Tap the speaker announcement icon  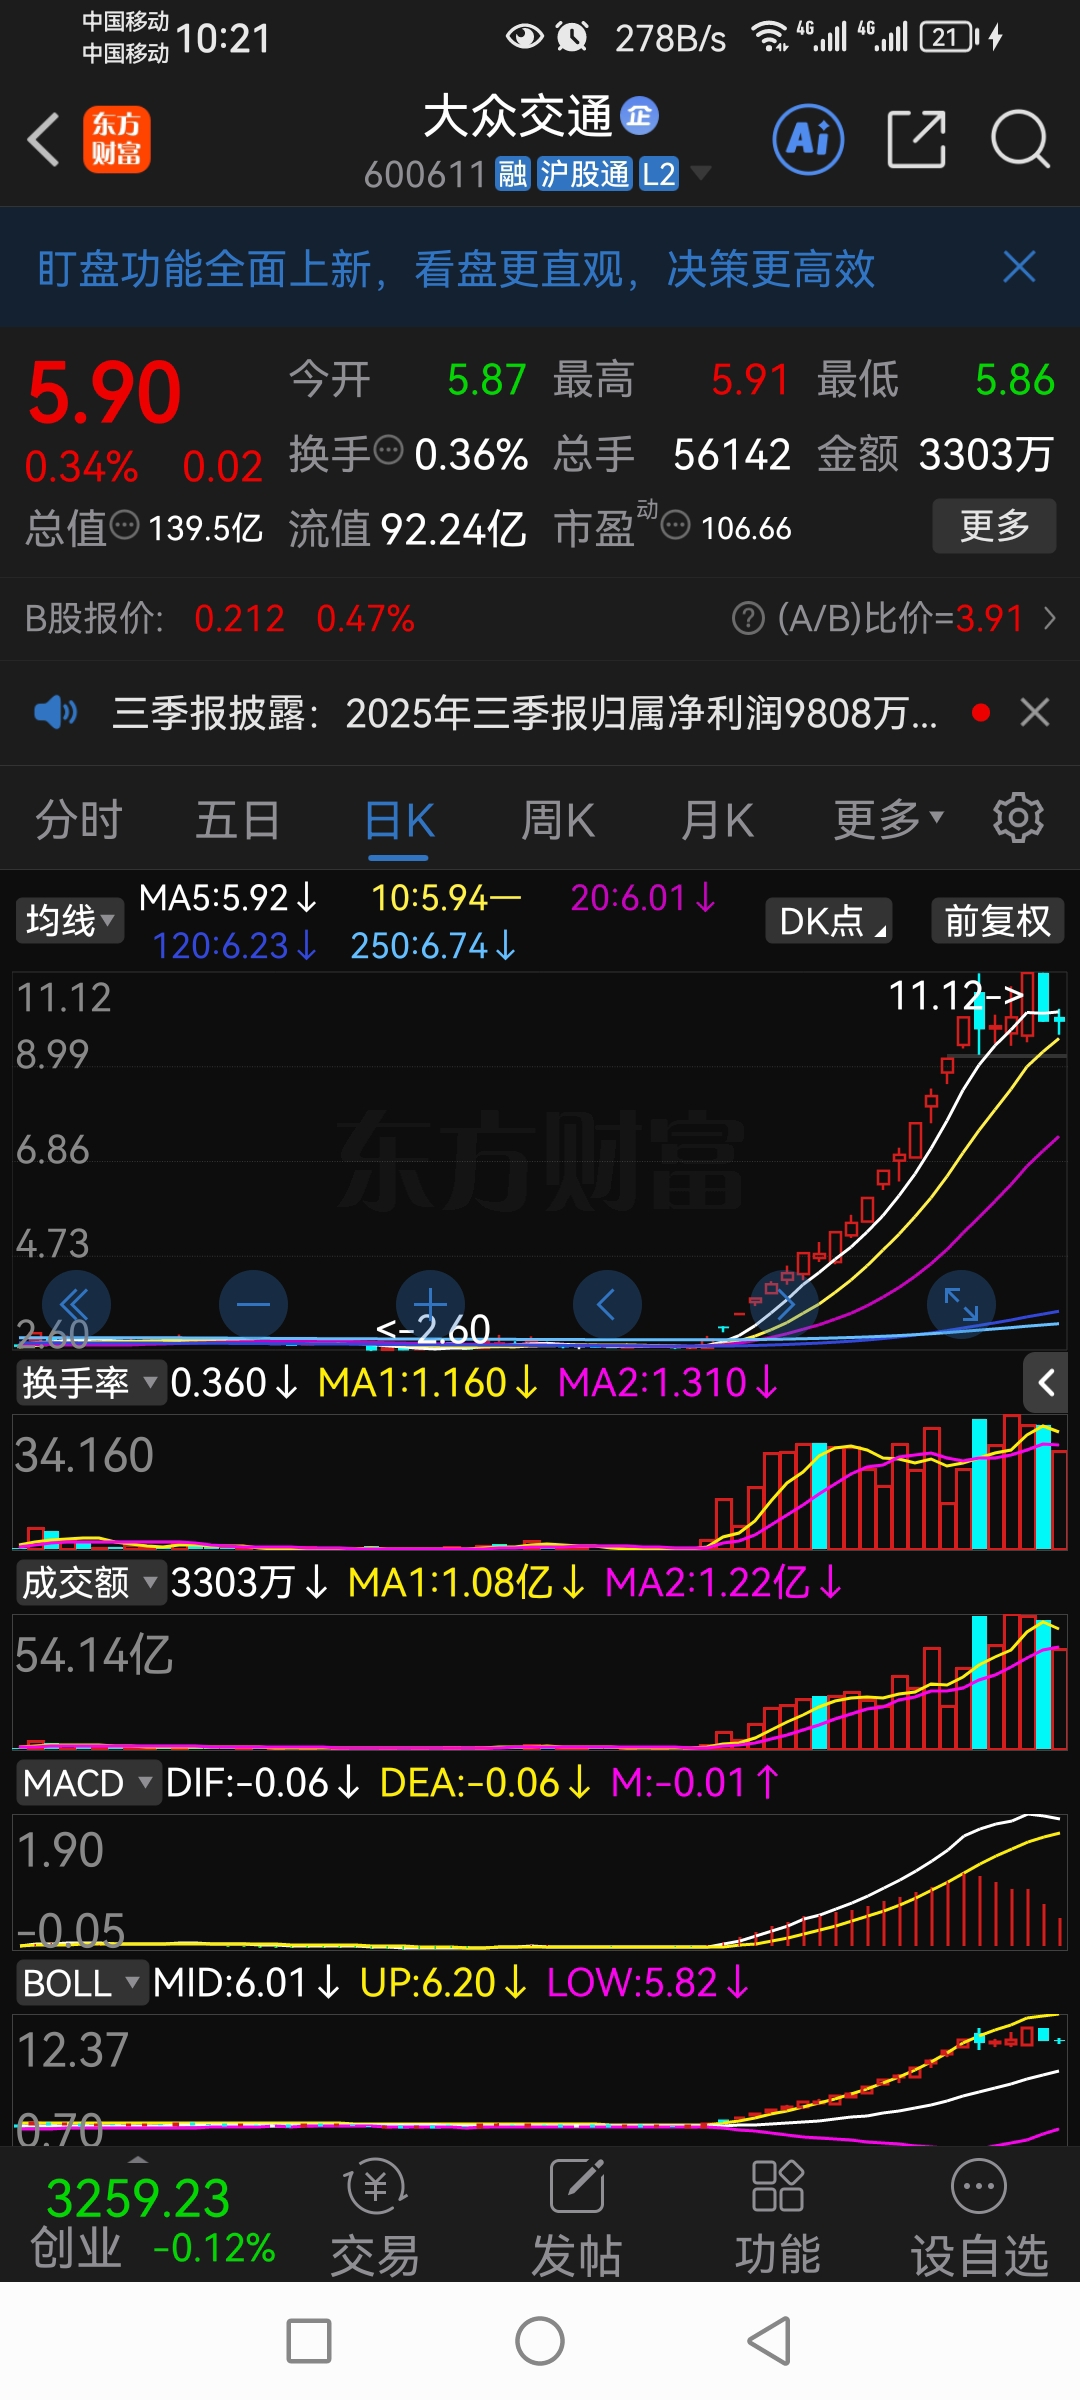[x=55, y=712]
